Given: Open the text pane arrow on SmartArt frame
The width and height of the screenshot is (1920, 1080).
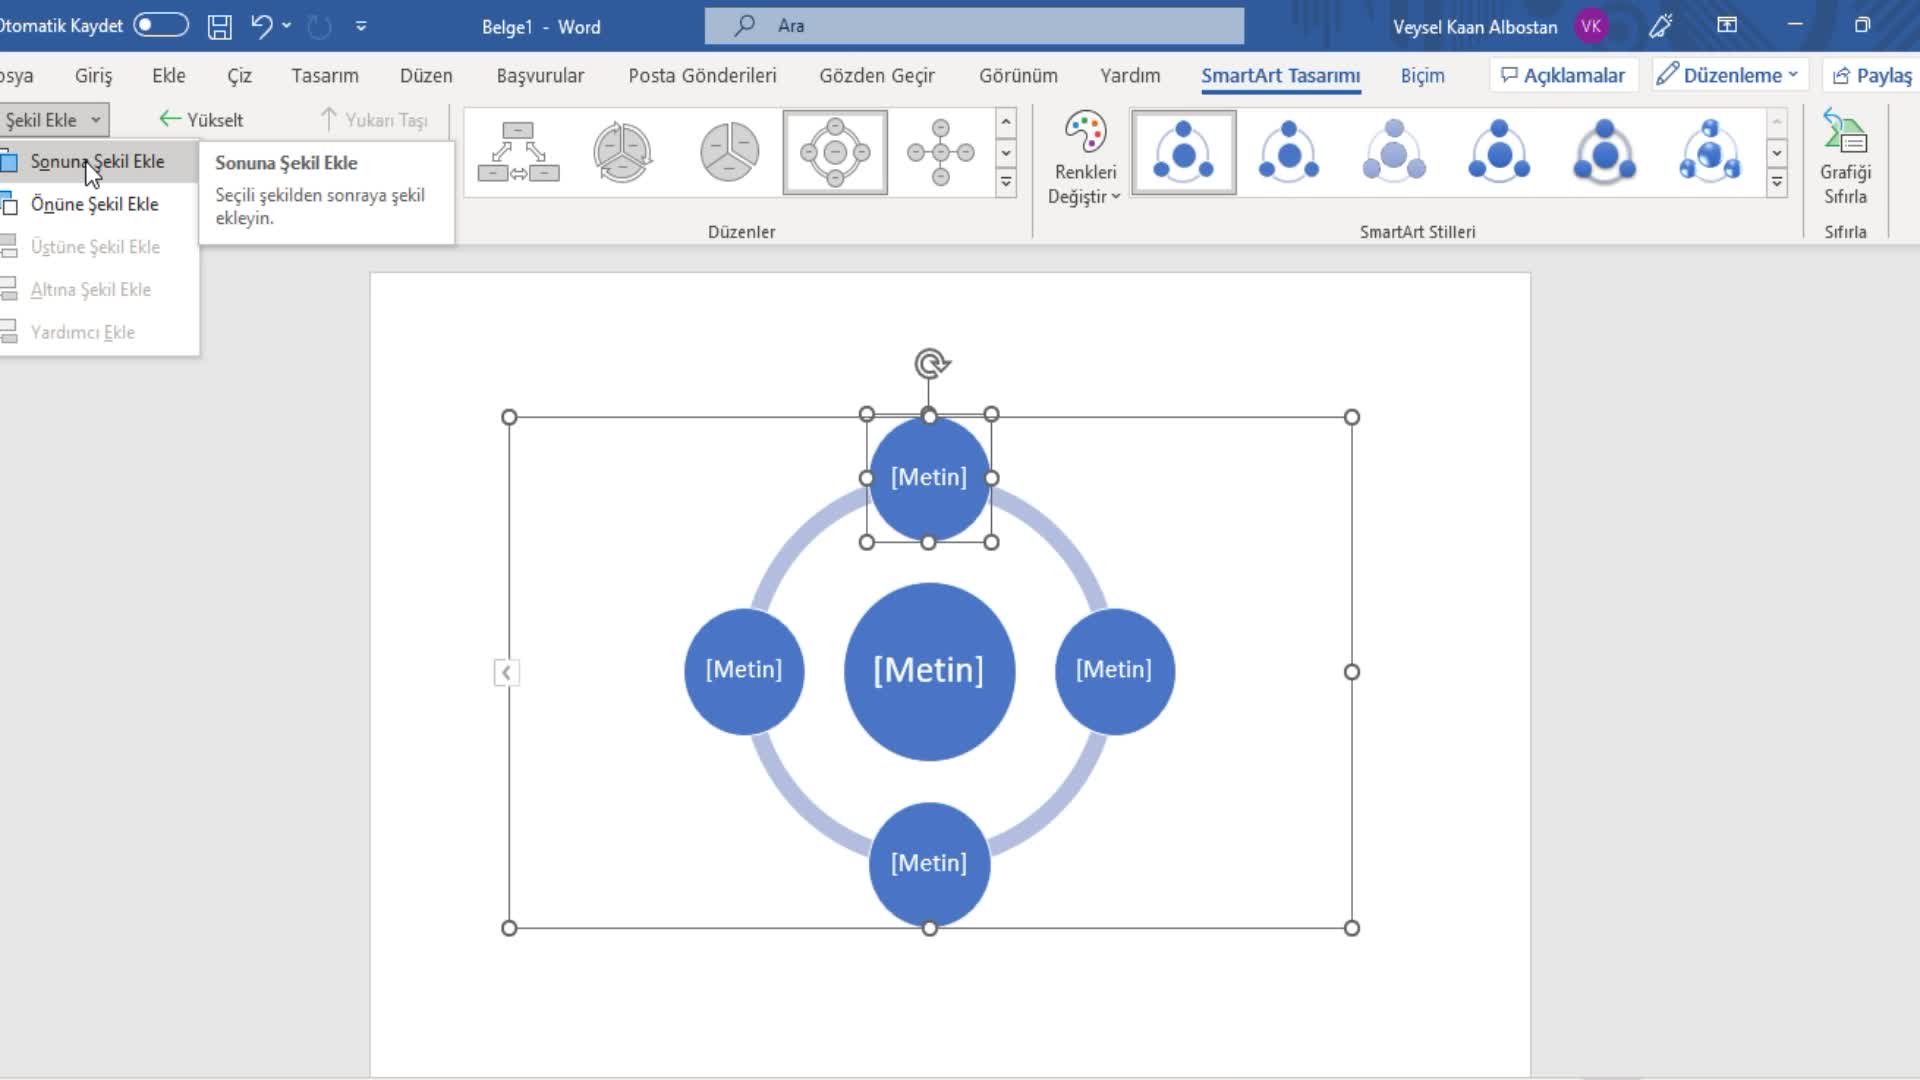Looking at the screenshot, I should coord(506,673).
